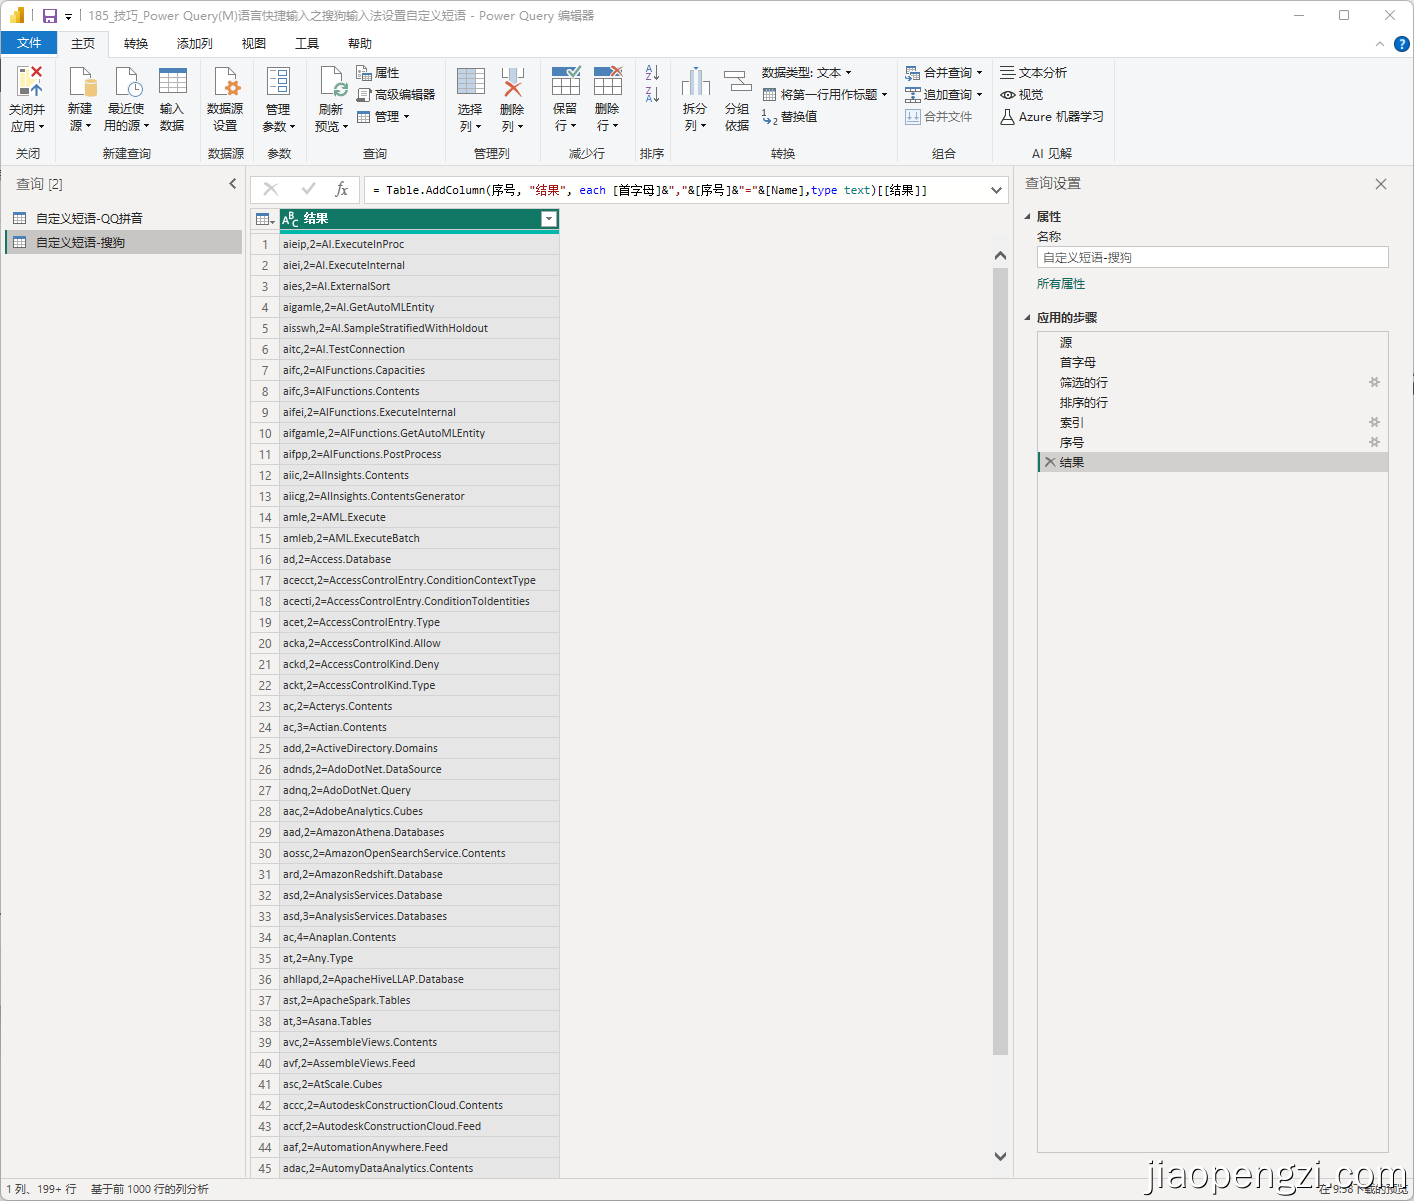Open settings gear for 索引 step
Viewport: 1414px width, 1201px height.
pyautogui.click(x=1374, y=422)
